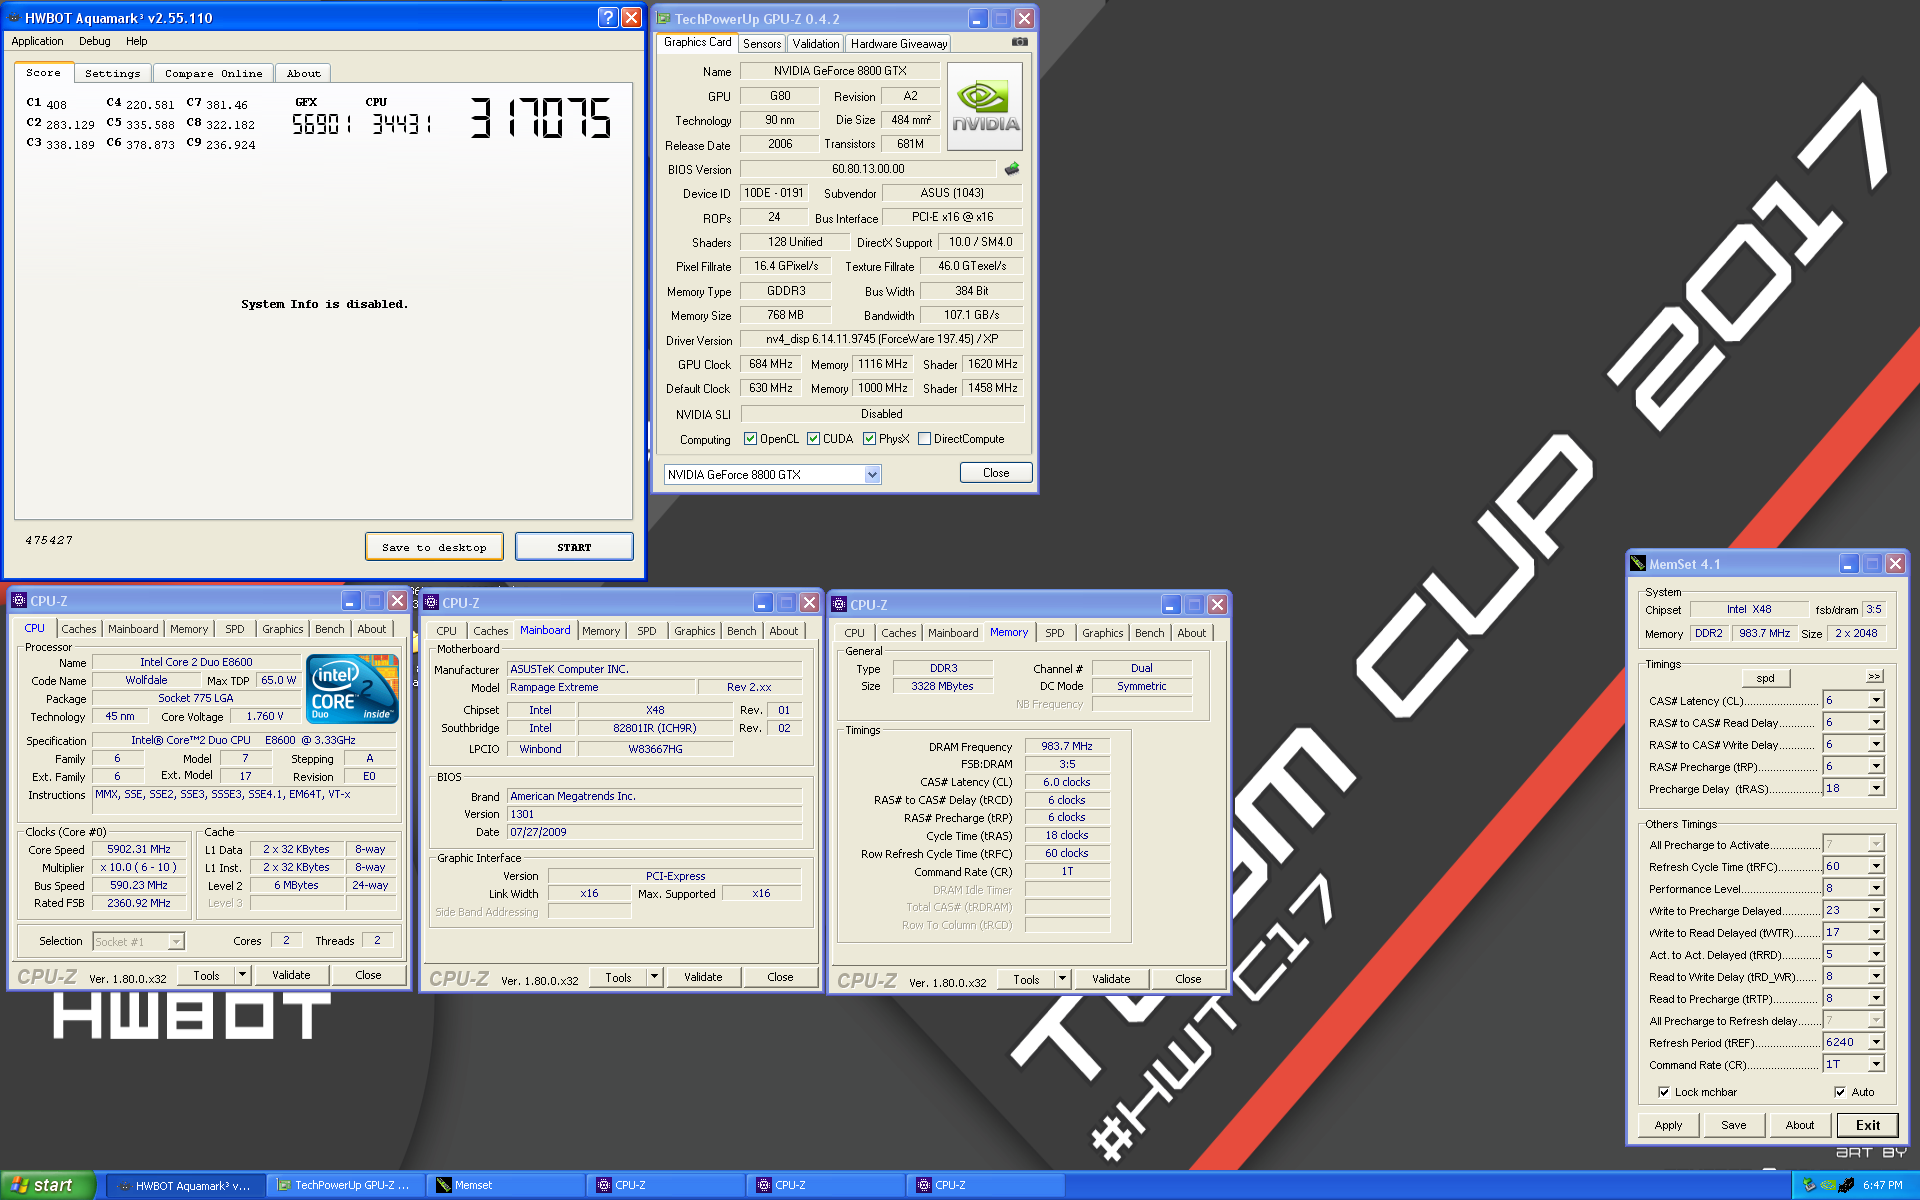Click the GPU-Z Name field showing GeForce 8800 GTX
1920x1200 pixels.
(840, 71)
